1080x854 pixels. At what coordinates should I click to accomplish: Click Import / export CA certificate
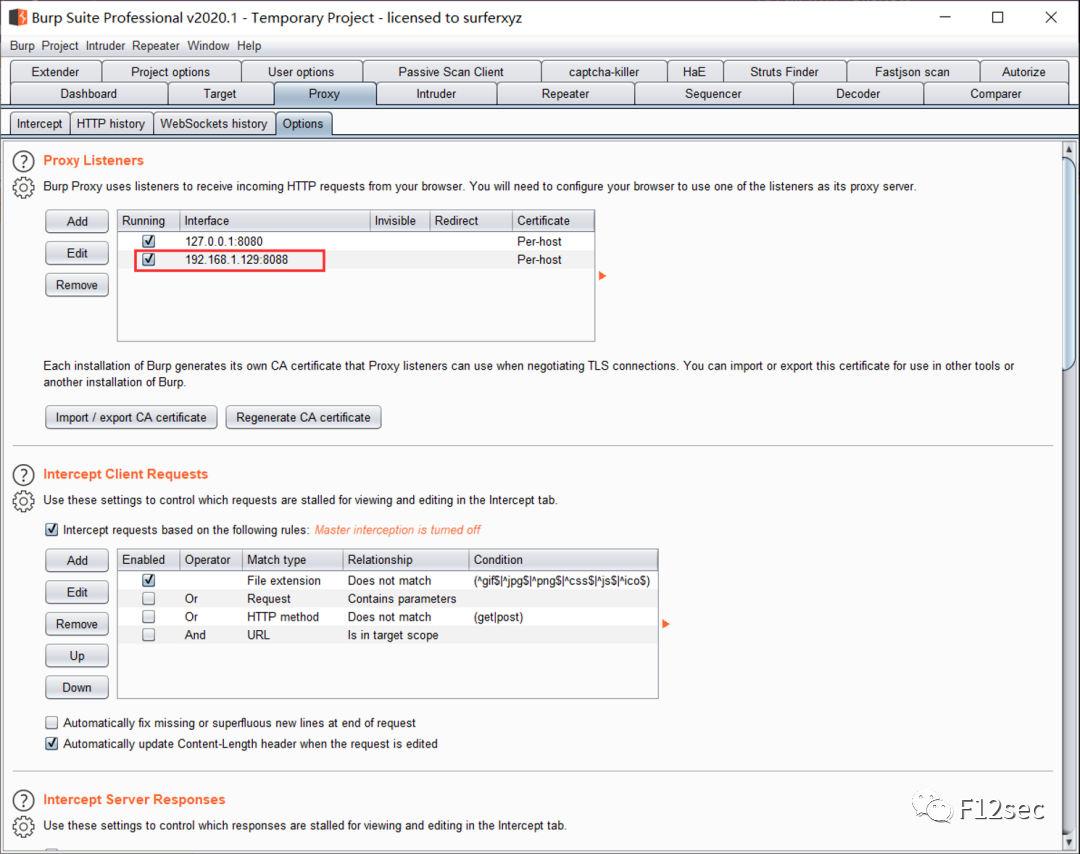click(x=131, y=417)
